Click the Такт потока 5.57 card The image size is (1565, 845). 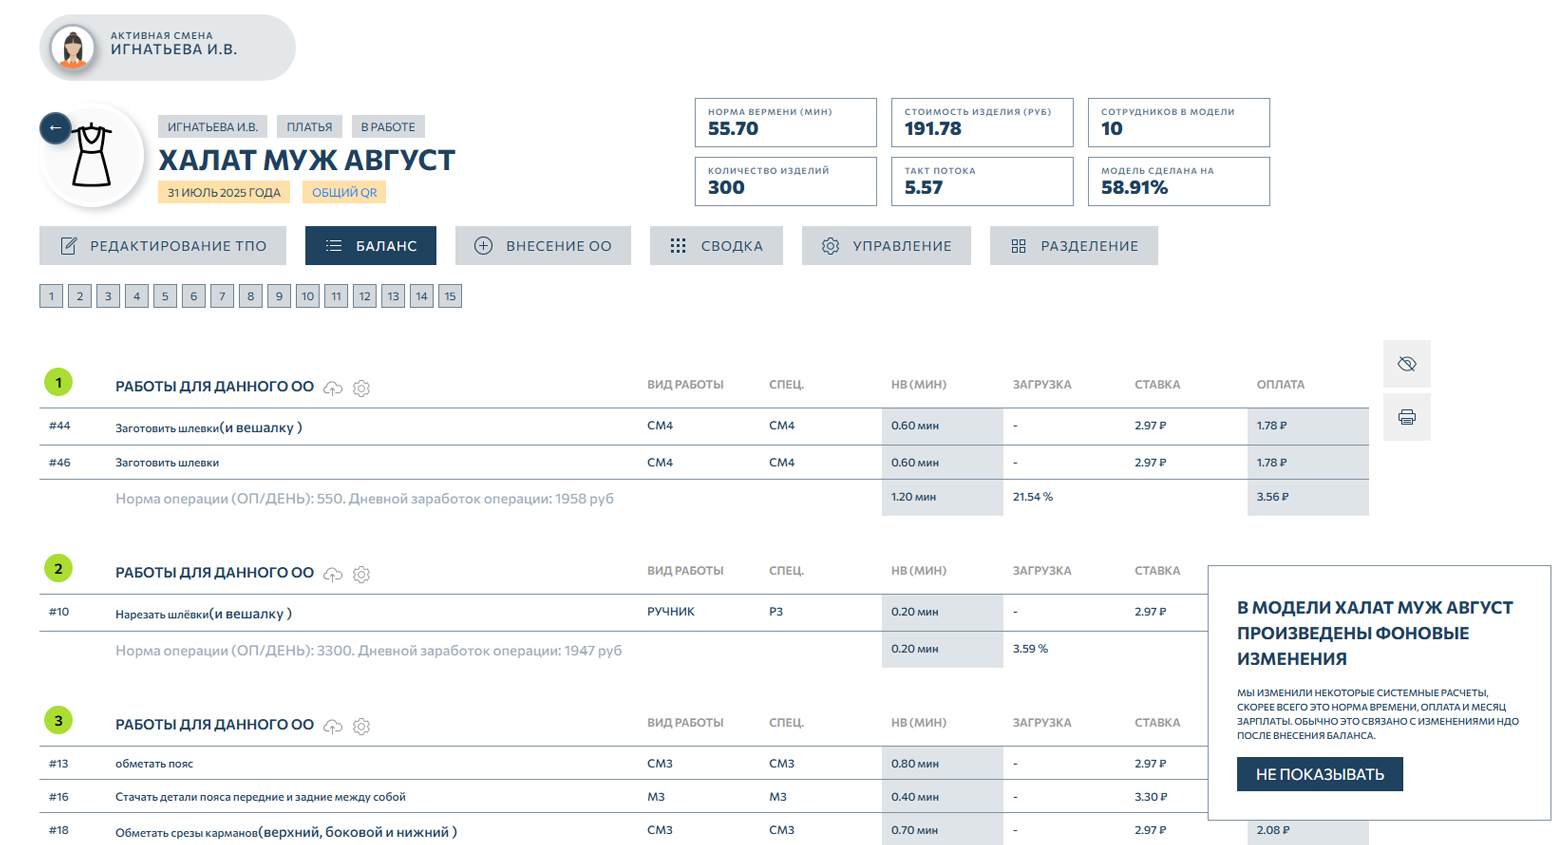click(x=982, y=181)
